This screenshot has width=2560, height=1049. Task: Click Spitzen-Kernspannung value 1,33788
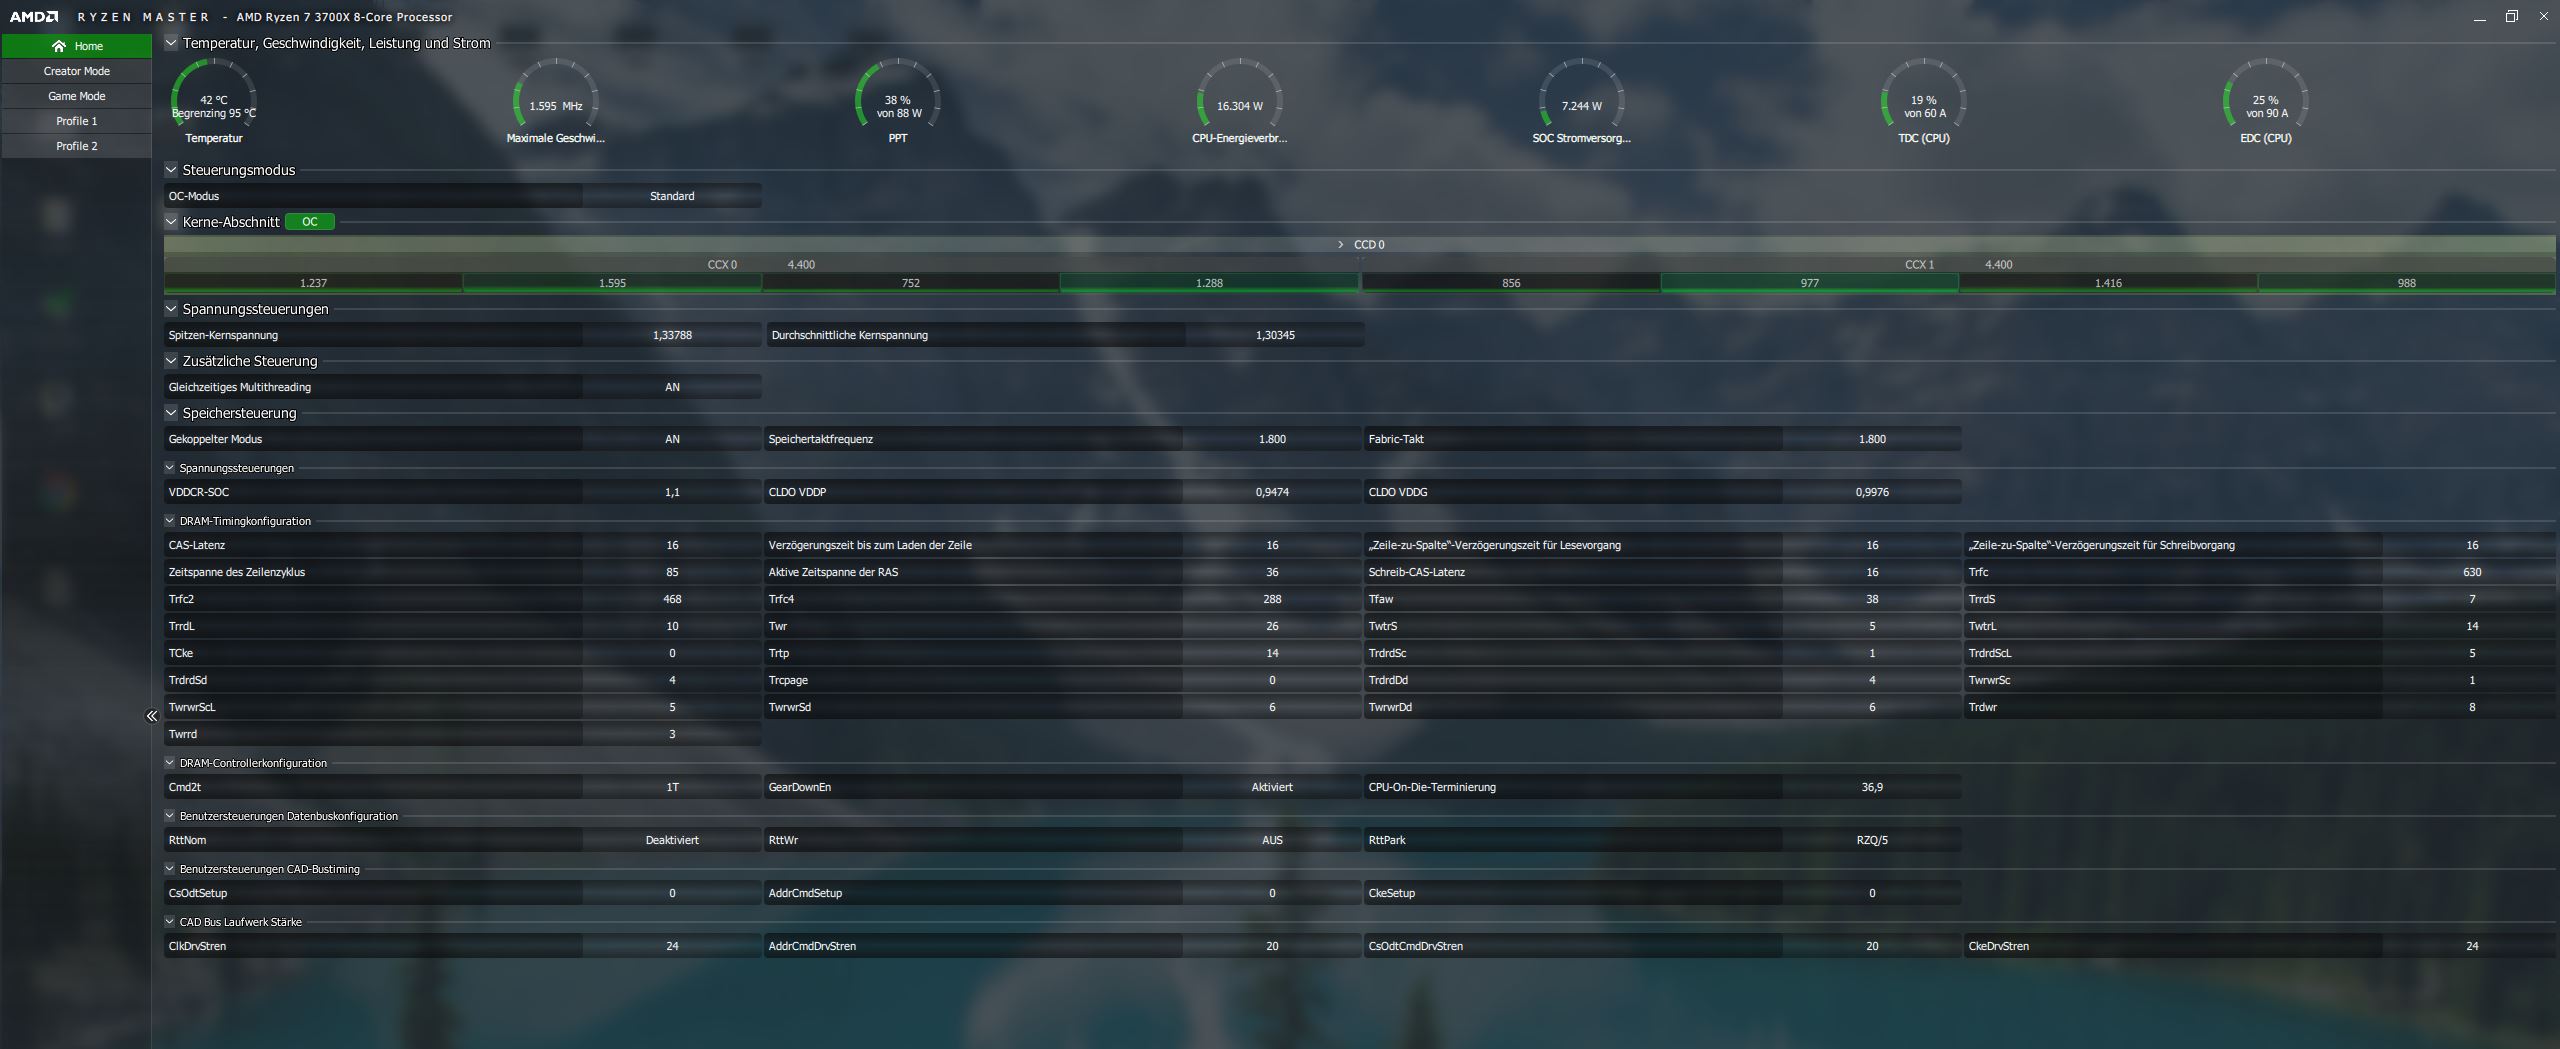click(x=672, y=335)
